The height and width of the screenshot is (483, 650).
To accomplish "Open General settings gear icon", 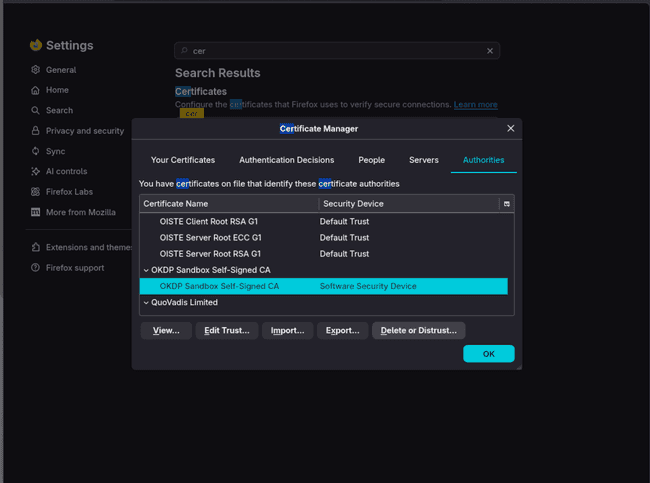I will [x=36, y=70].
